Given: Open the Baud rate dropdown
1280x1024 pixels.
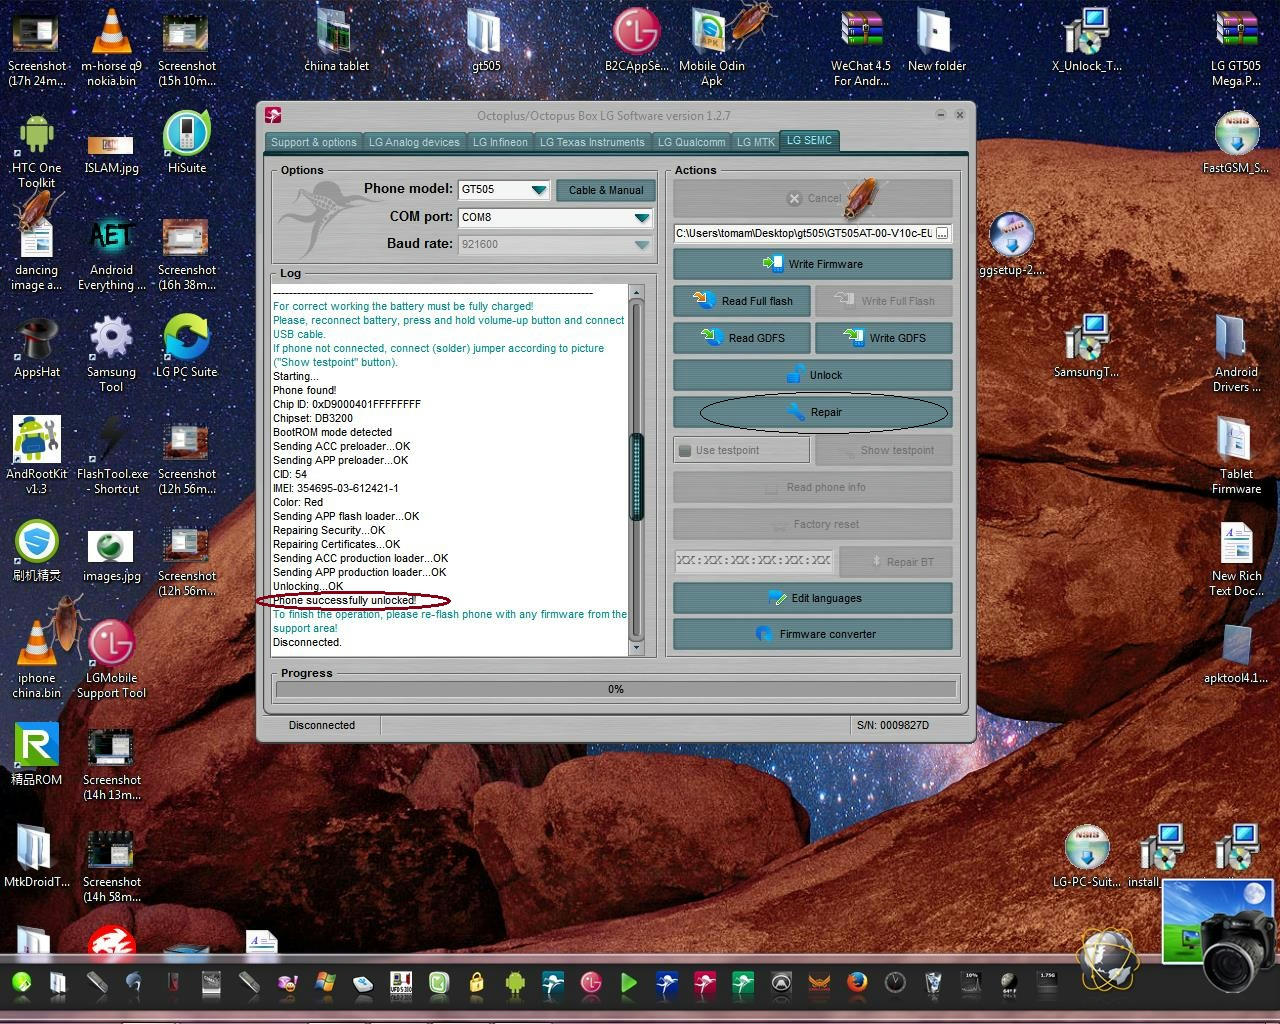Looking at the screenshot, I should (641, 244).
